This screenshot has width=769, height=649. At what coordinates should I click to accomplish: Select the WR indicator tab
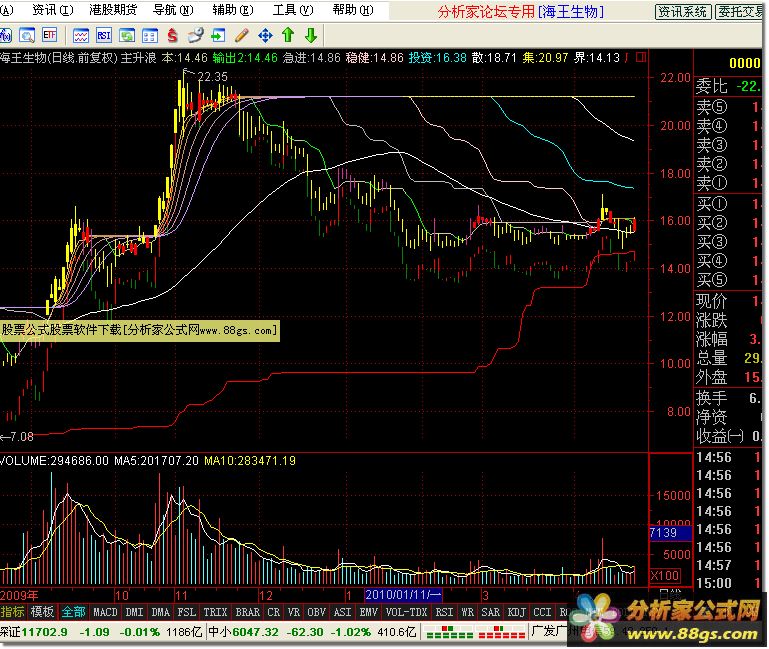pos(467,612)
